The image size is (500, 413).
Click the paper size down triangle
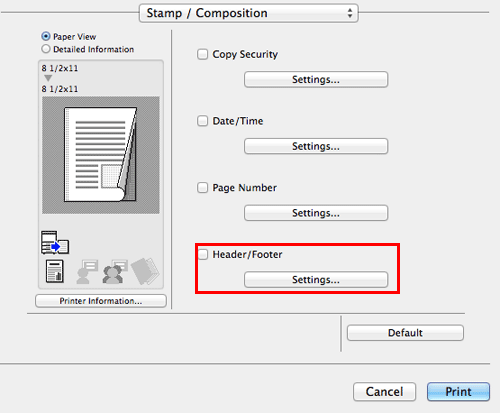click(48, 78)
